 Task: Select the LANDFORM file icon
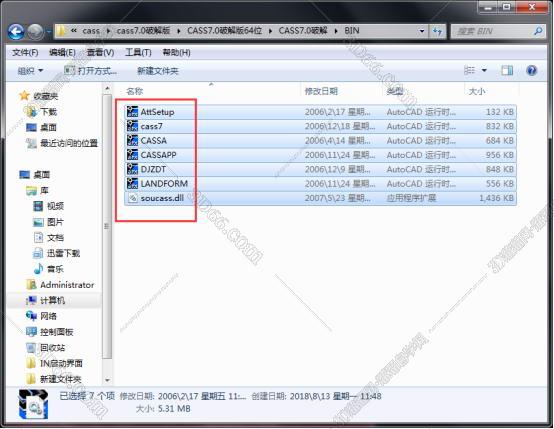[132, 184]
